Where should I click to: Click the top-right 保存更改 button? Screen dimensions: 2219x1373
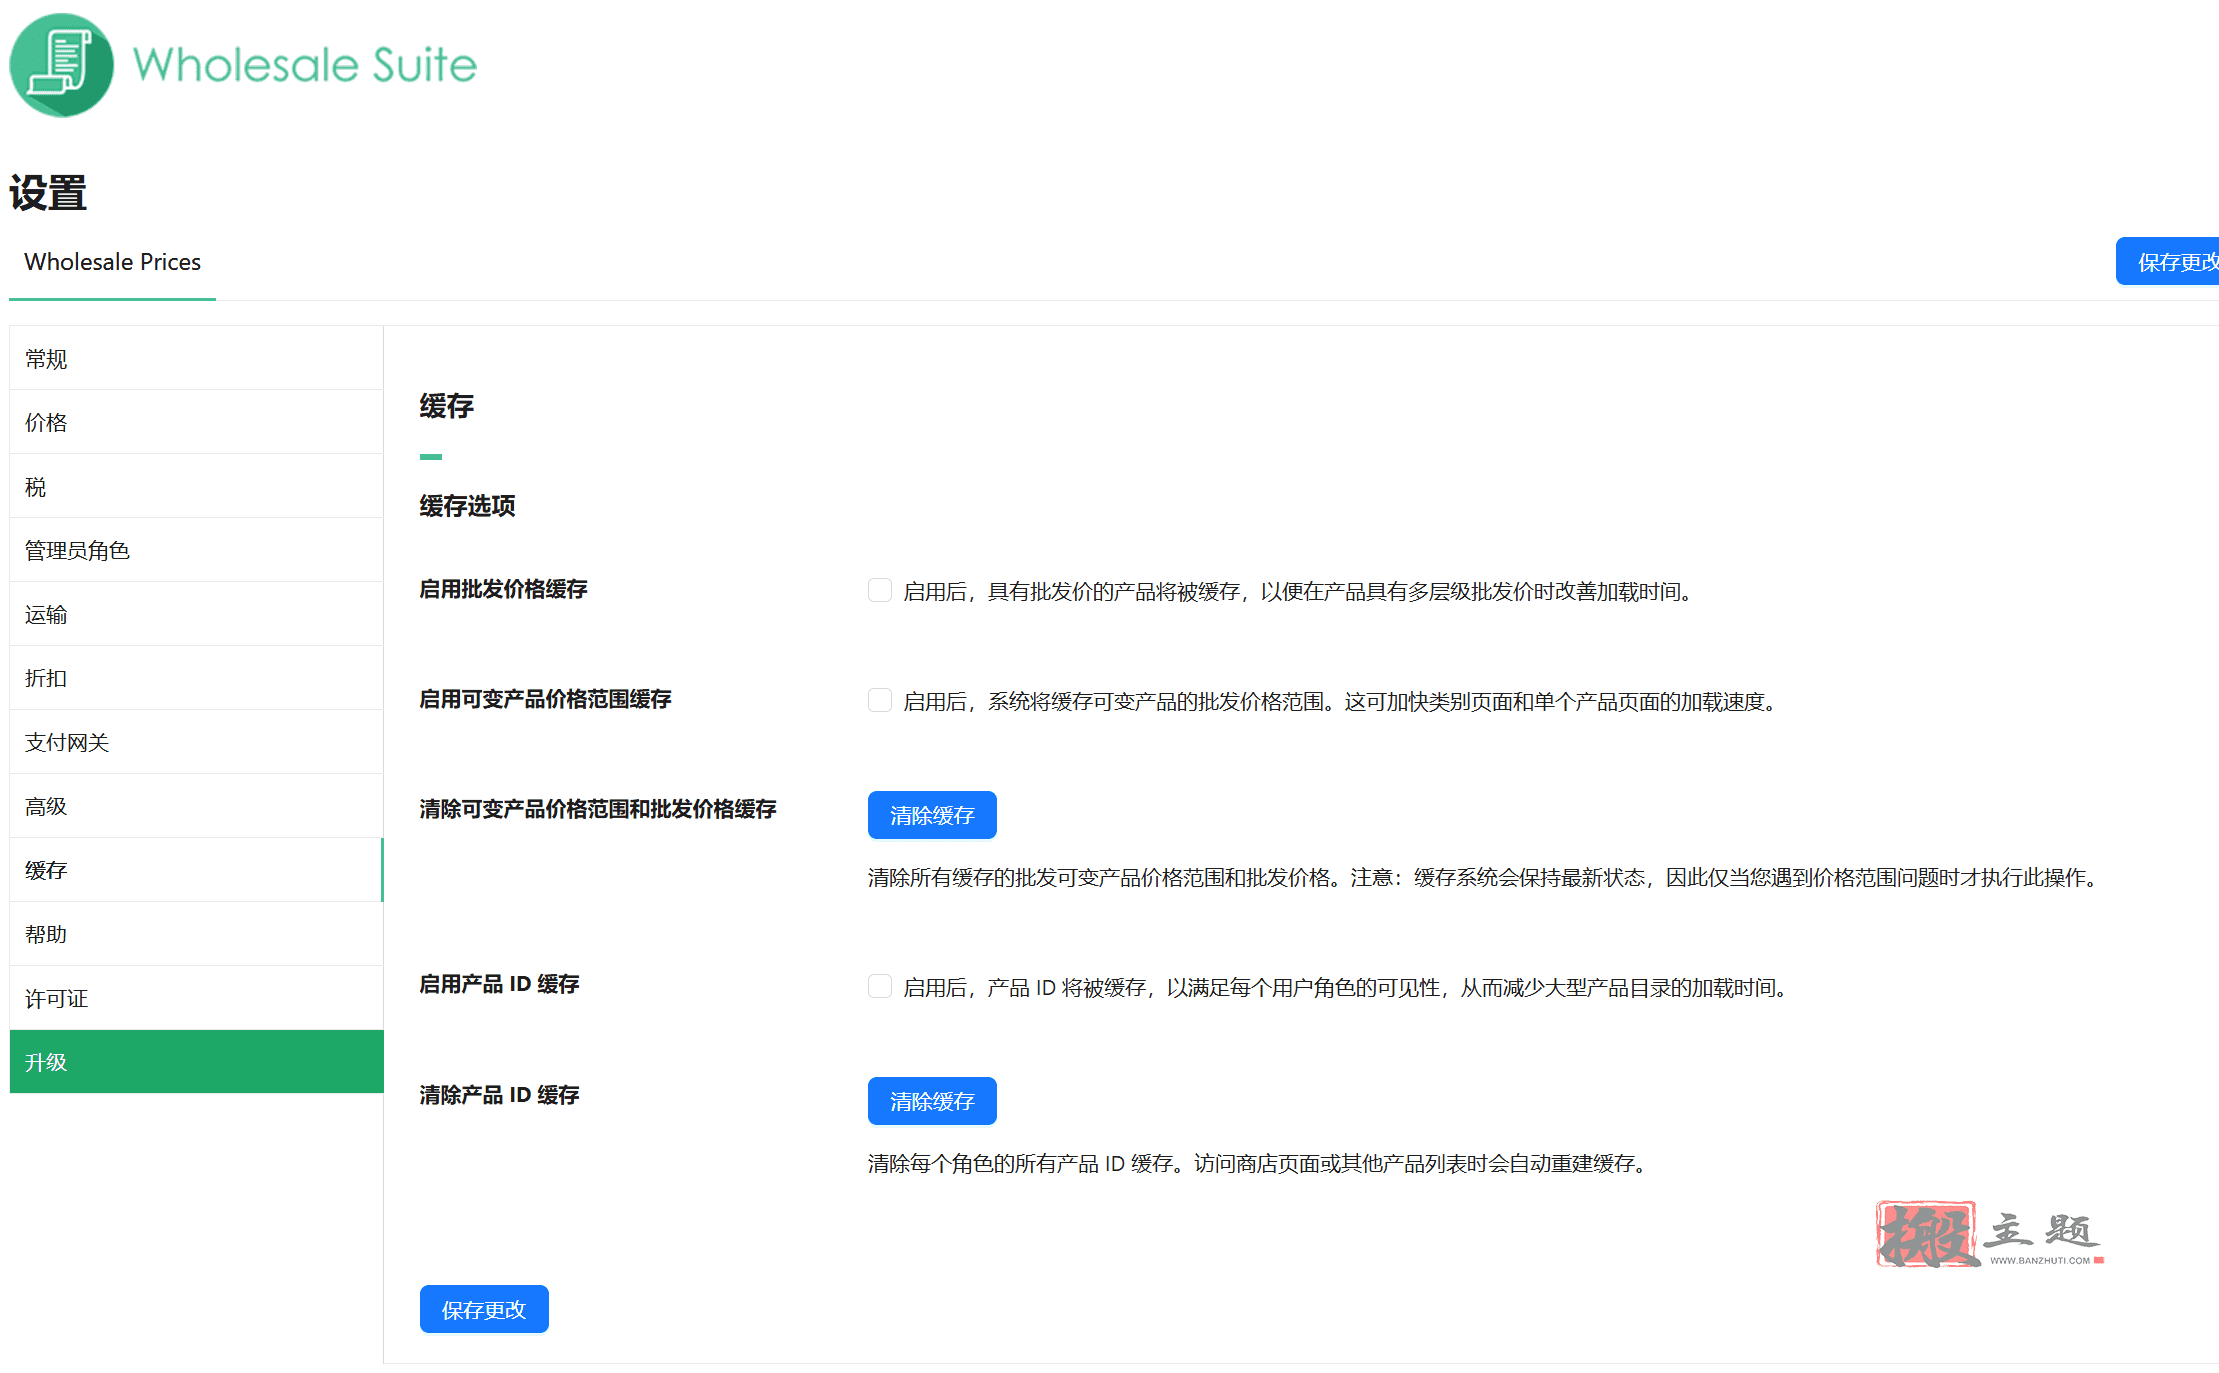[2168, 261]
